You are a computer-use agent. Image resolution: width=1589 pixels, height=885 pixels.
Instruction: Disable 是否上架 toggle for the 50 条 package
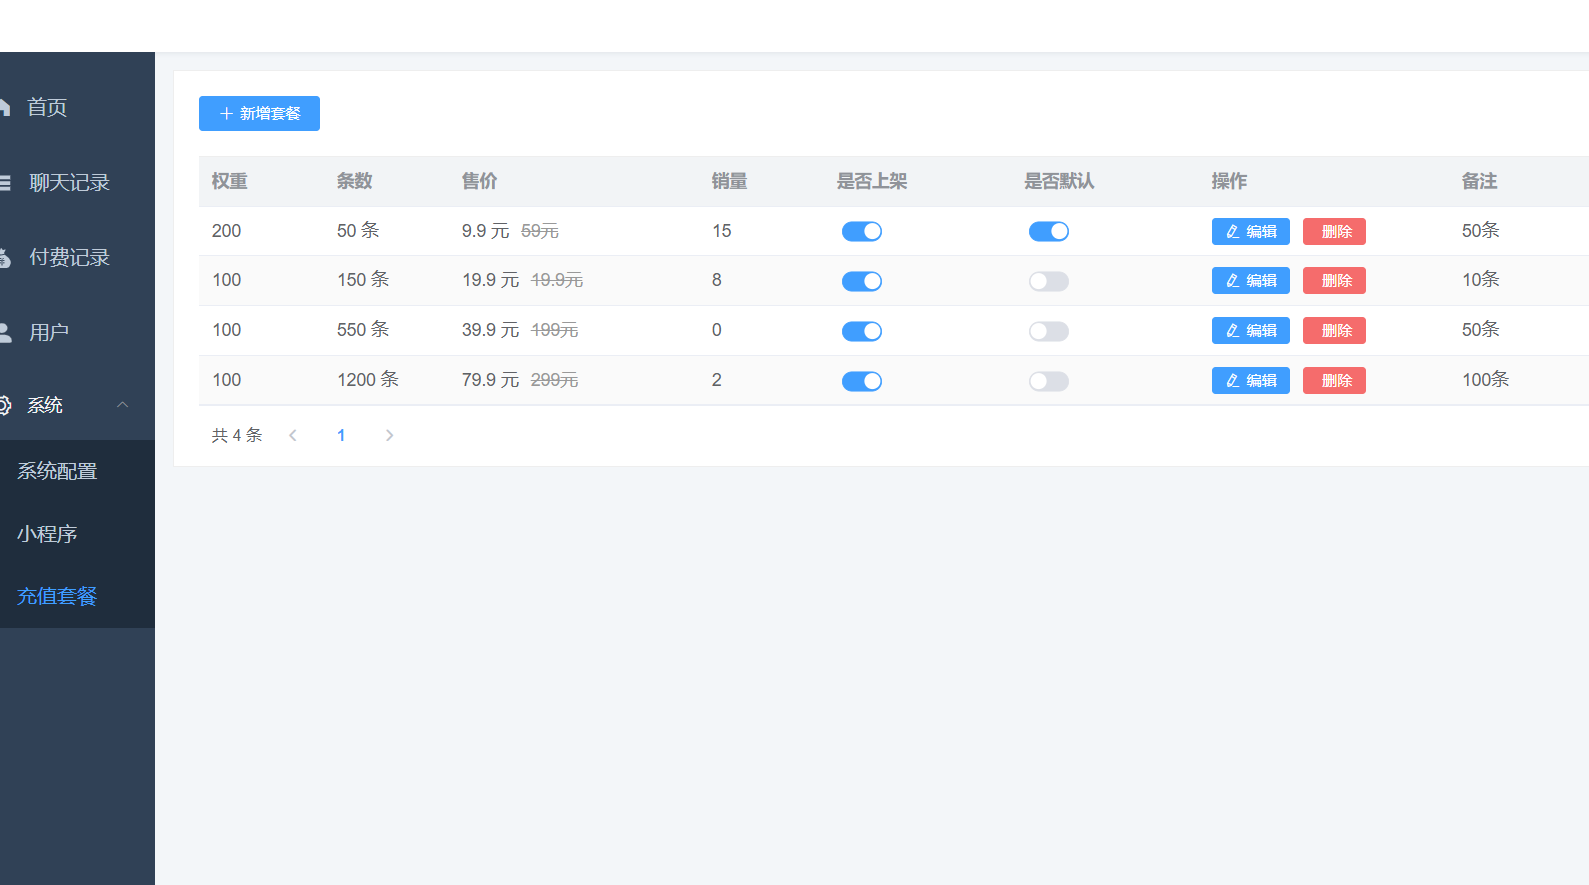[x=861, y=232]
